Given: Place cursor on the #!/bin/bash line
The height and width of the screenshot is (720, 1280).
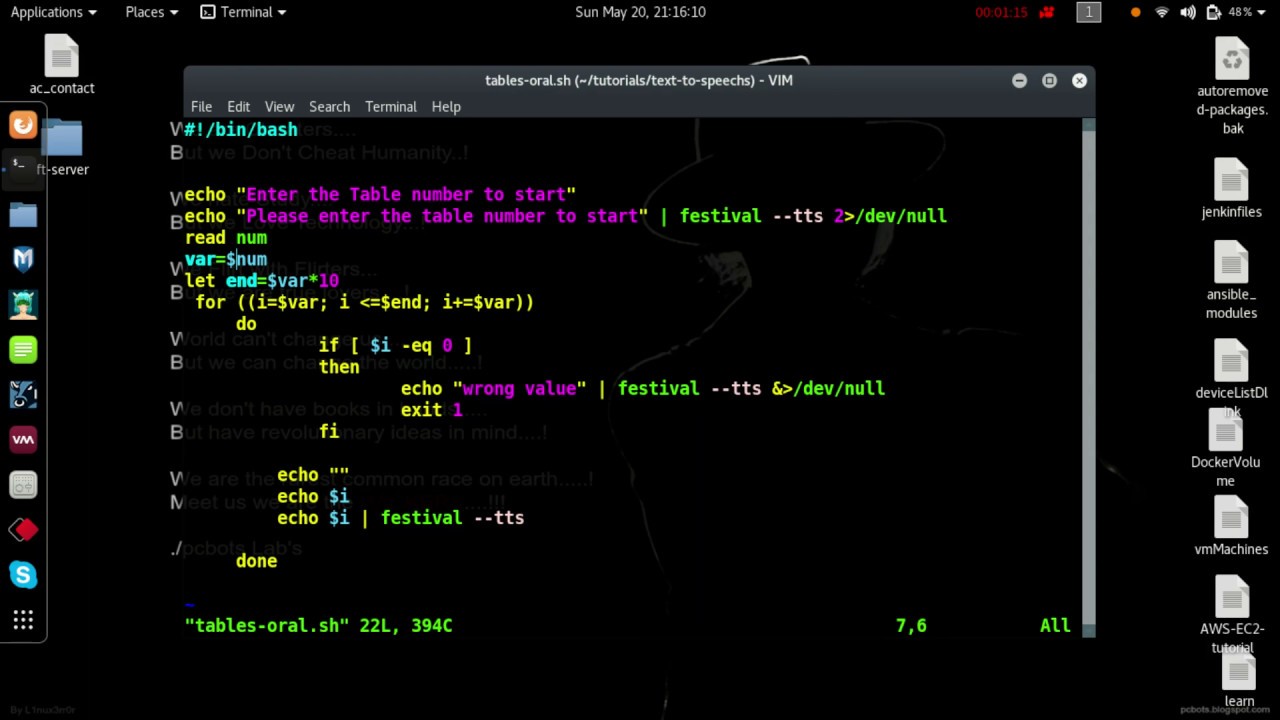Looking at the screenshot, I should coord(241,130).
